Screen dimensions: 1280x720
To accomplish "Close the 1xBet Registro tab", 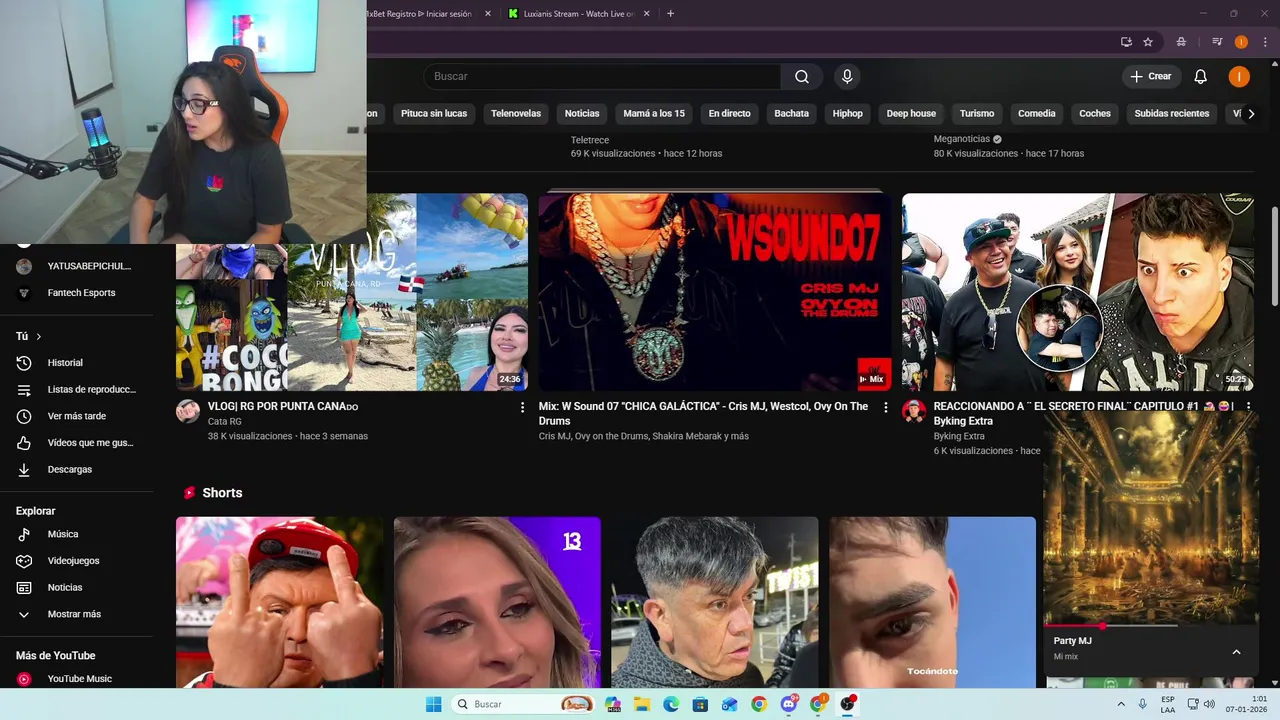I will (488, 14).
